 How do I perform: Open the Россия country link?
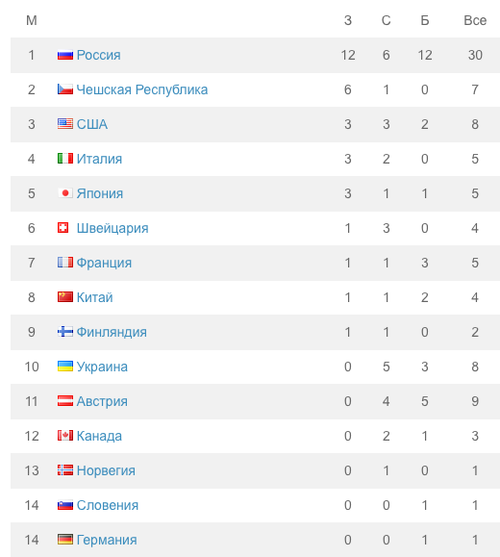99,55
